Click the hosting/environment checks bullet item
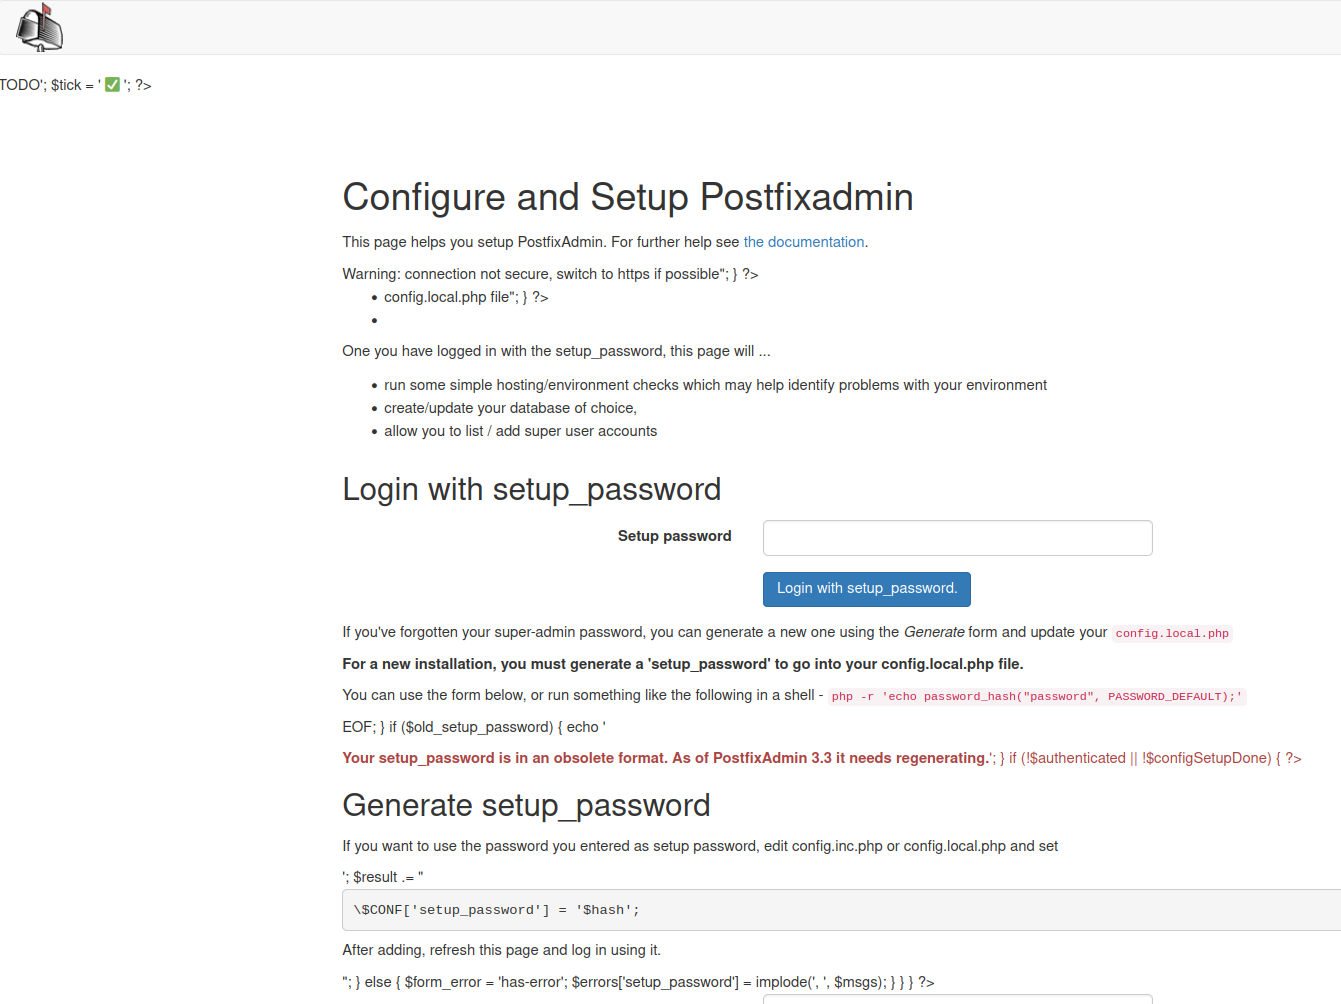 click(x=715, y=385)
